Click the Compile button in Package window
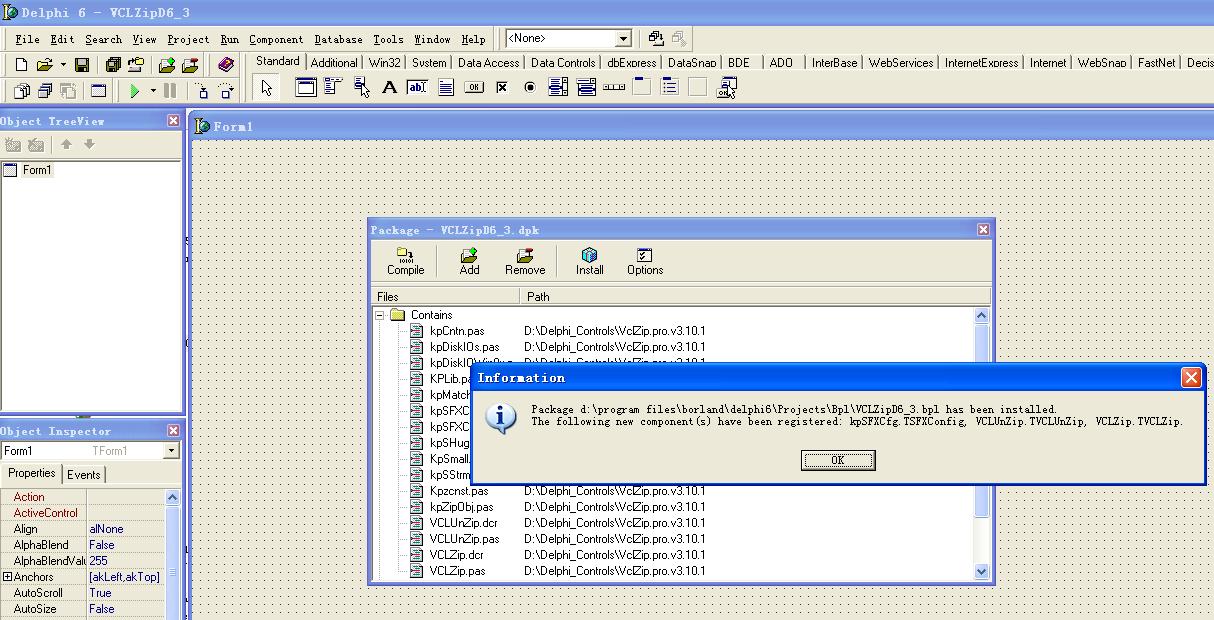 tap(406, 262)
